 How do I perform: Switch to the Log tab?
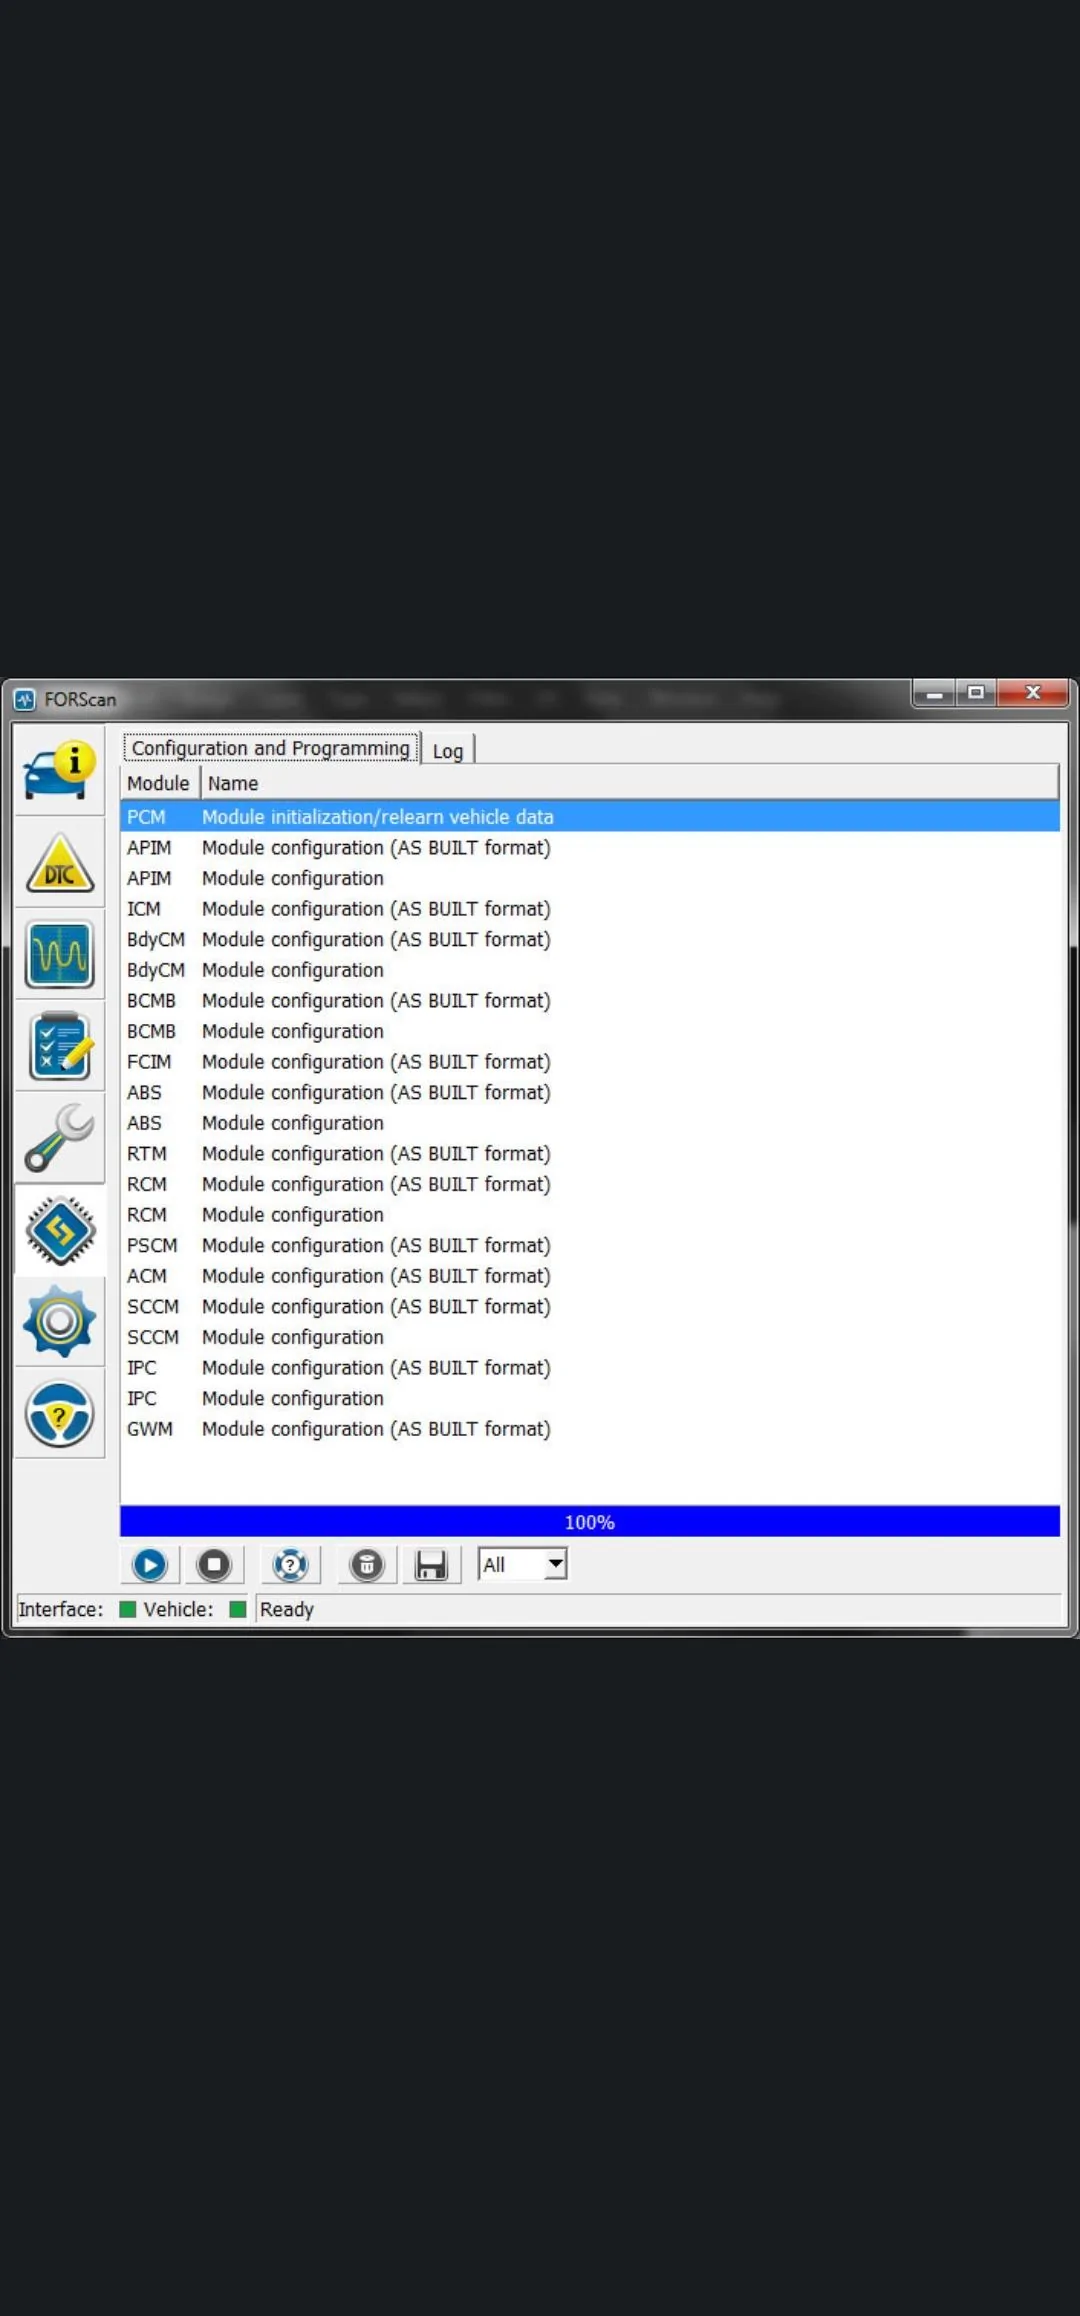(448, 750)
